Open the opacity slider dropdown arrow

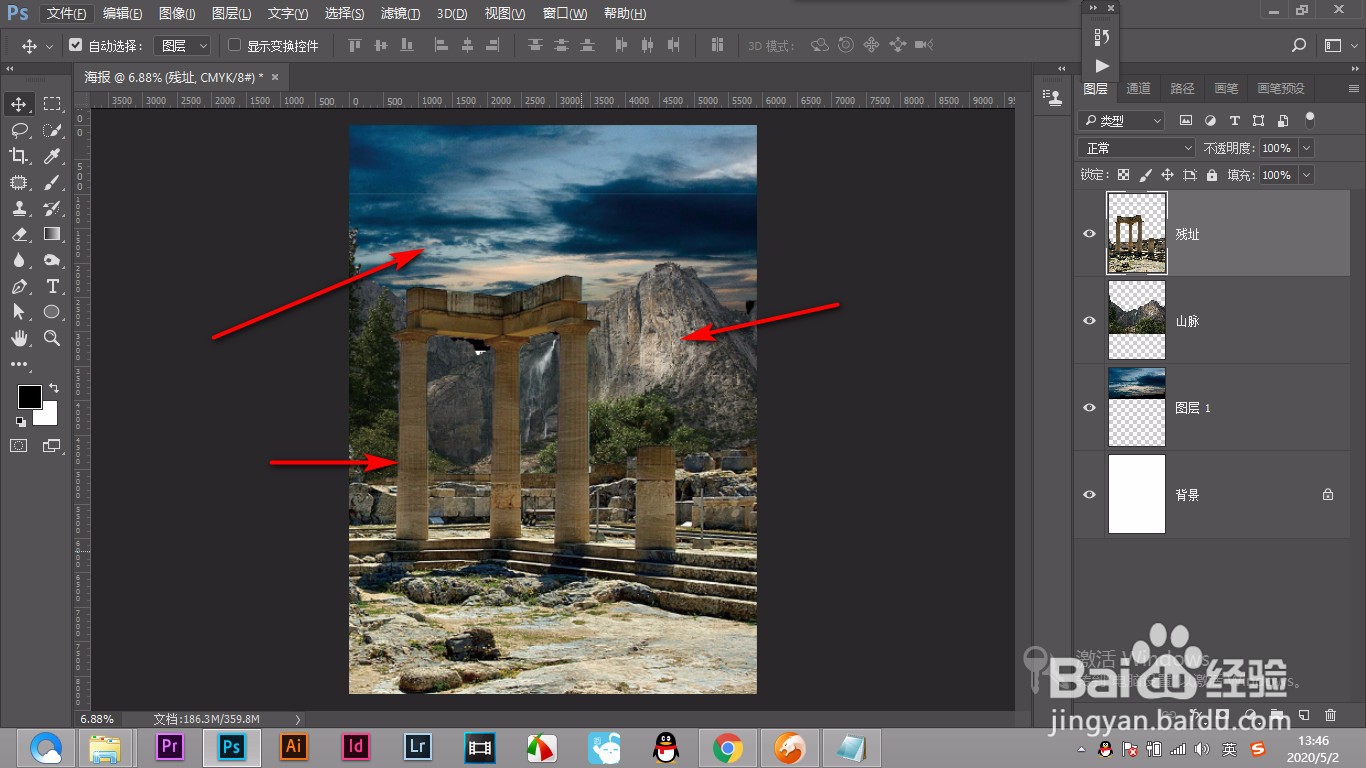(1306, 148)
